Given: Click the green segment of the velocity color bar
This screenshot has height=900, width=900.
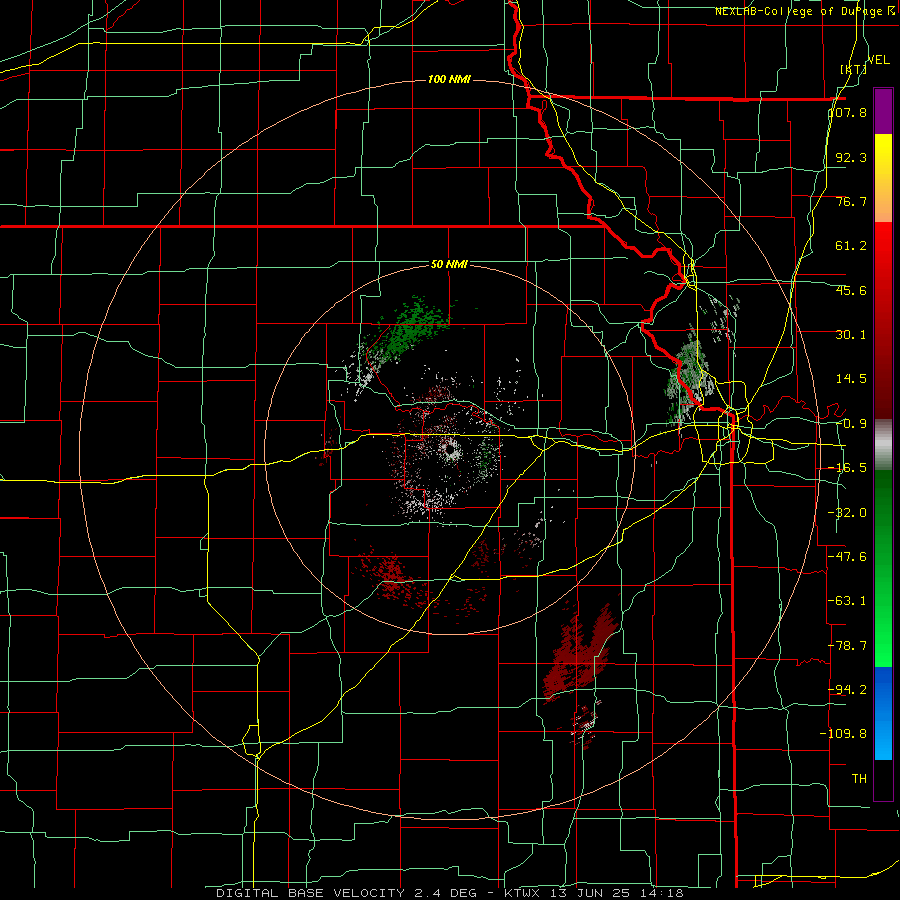Looking at the screenshot, I should [883, 568].
